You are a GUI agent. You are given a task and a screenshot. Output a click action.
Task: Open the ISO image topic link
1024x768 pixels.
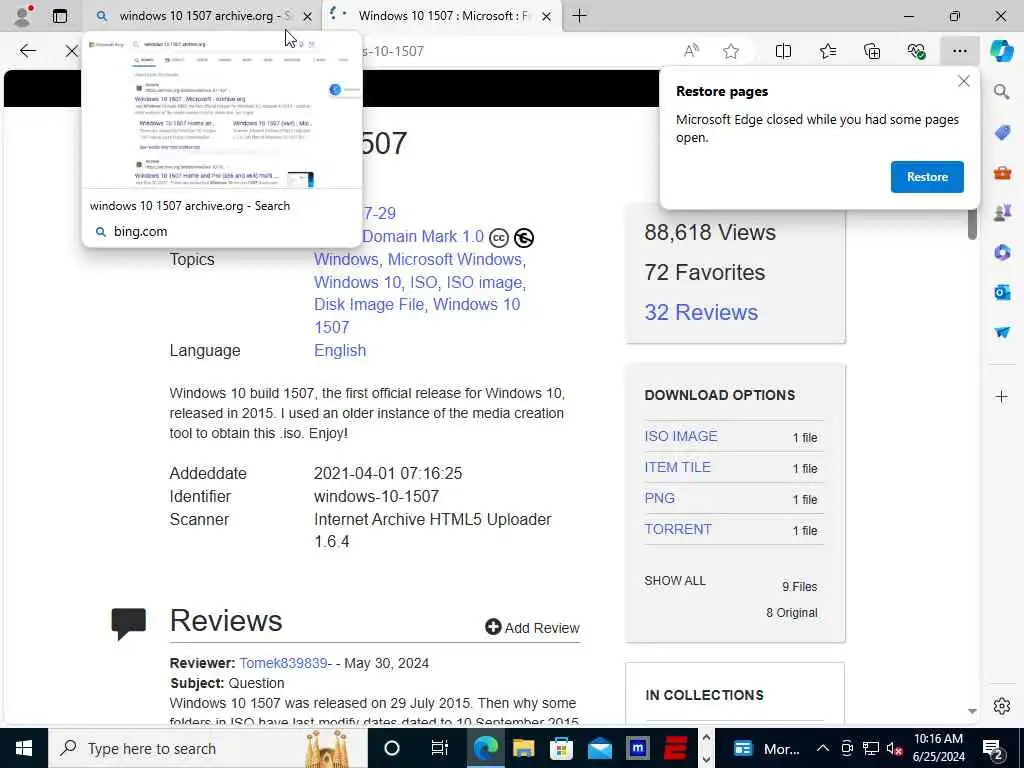pyautogui.click(x=484, y=282)
